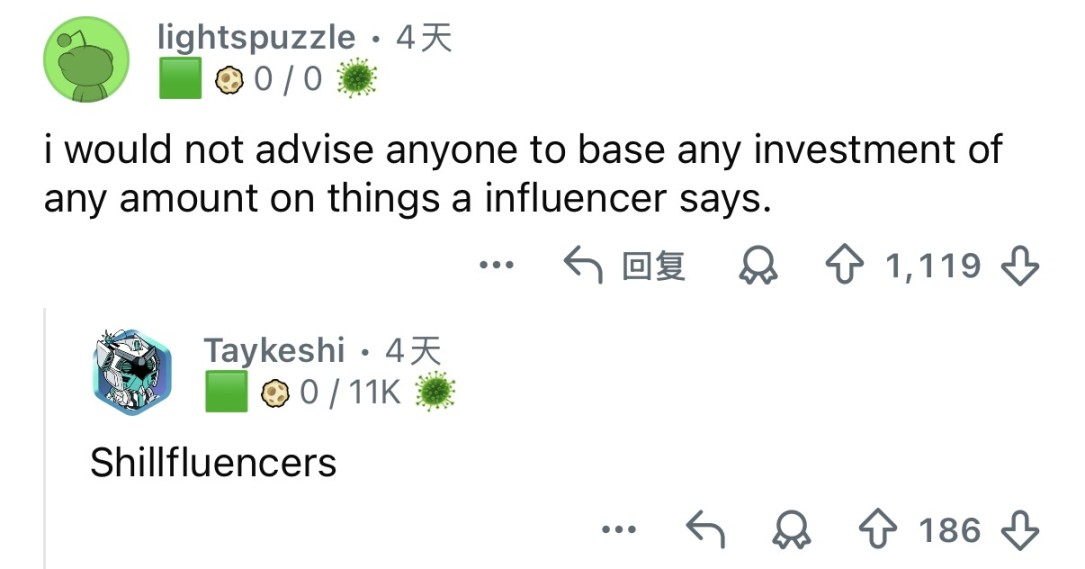Open Taykeshi's user profile link
Screen dimensions: 1085x569
(x=274, y=350)
